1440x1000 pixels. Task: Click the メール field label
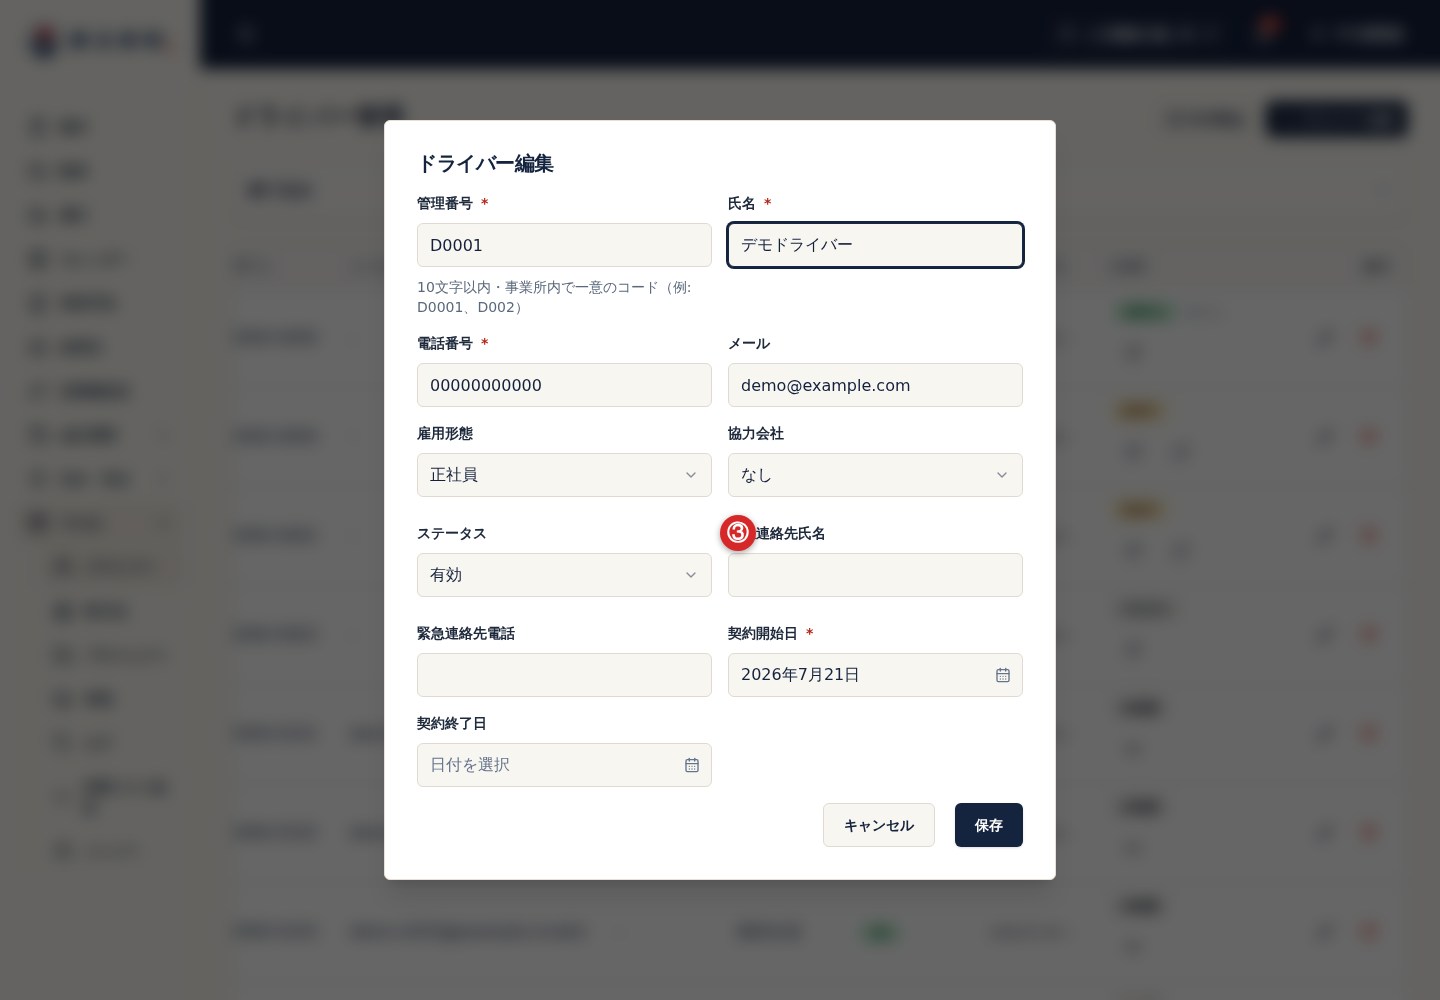[x=749, y=343]
